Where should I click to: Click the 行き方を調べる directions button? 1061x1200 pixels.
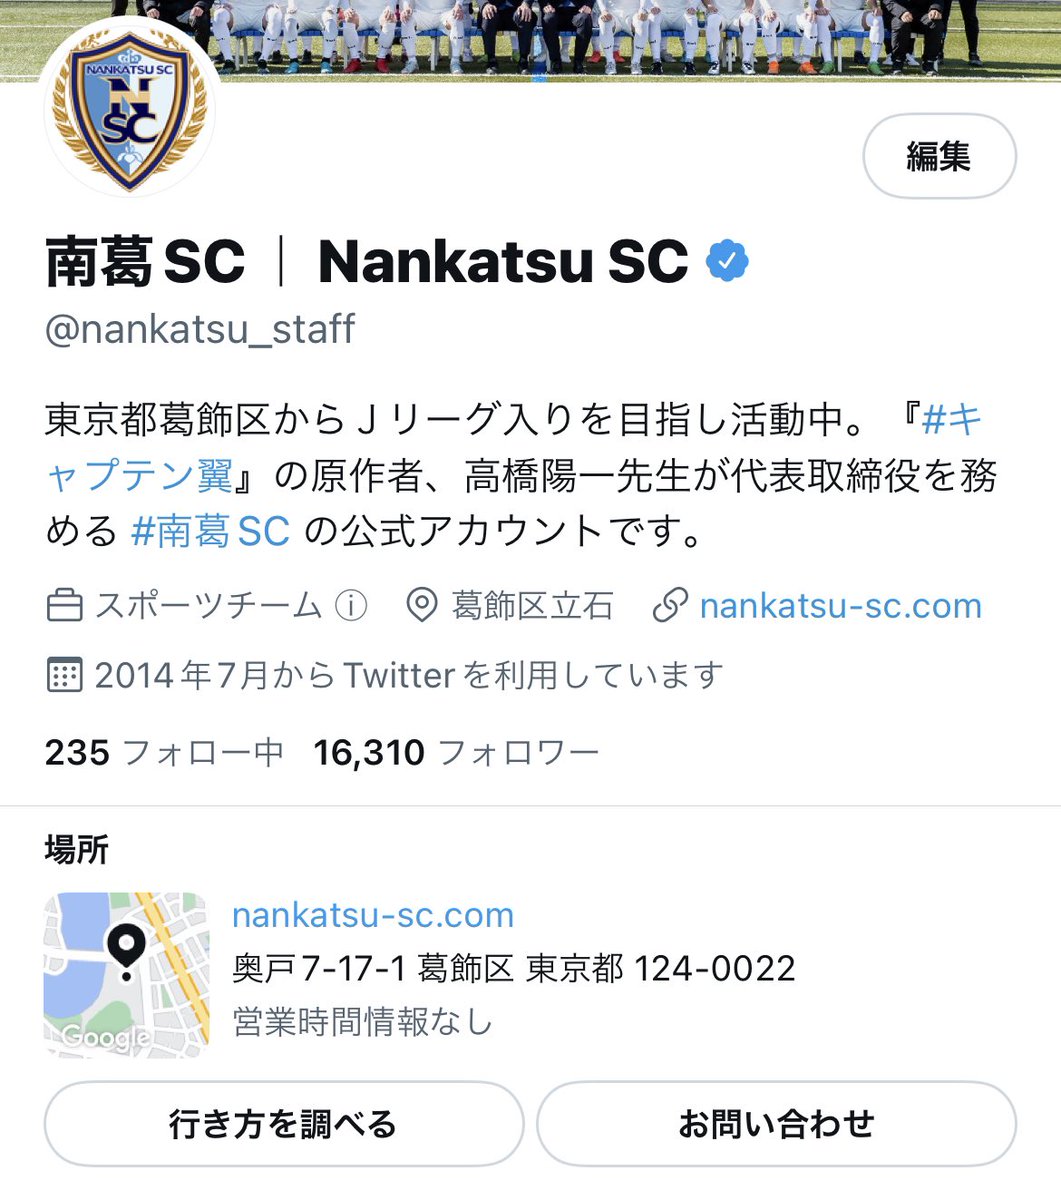click(x=283, y=1124)
